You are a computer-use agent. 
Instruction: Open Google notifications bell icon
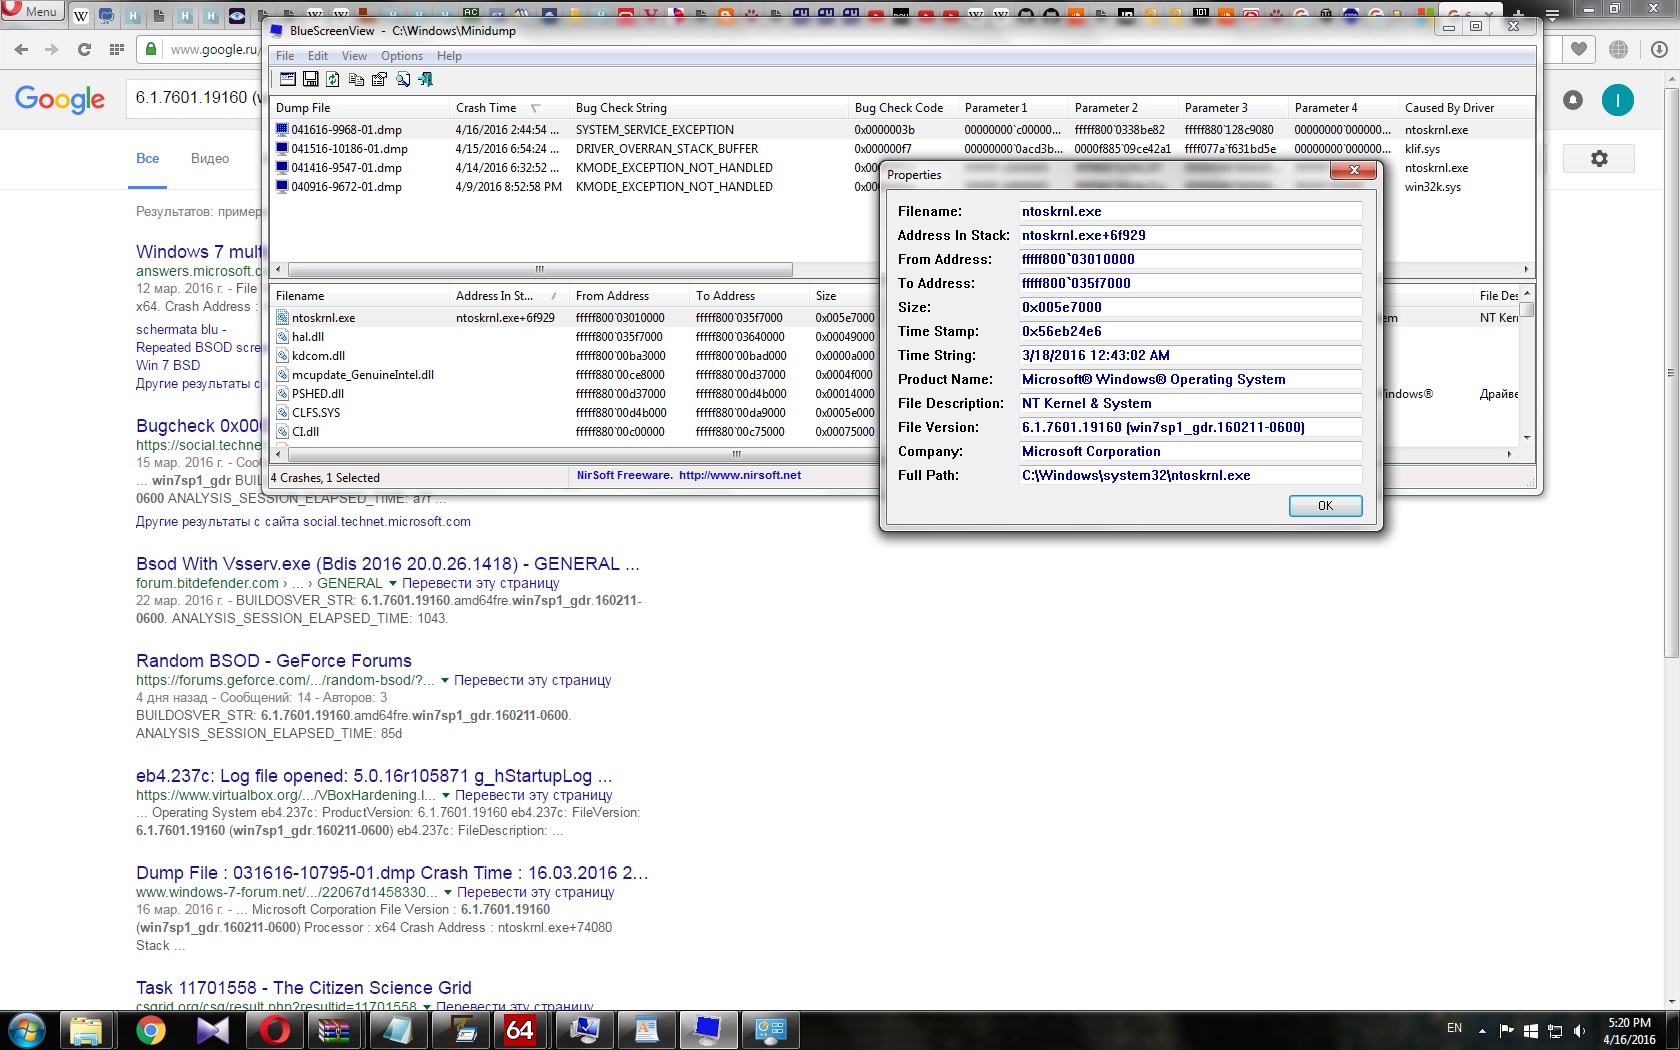pyautogui.click(x=1573, y=100)
